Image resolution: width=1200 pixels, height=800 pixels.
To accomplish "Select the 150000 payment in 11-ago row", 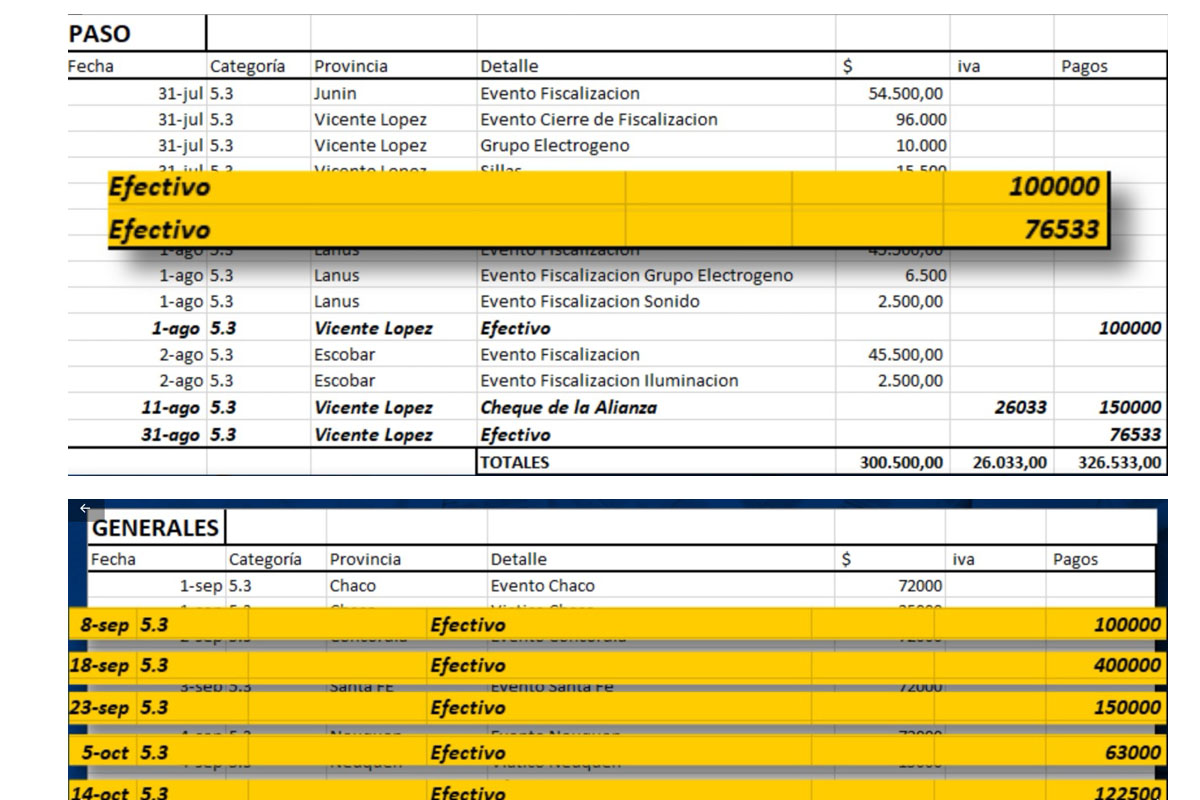I will (x=1129, y=407).
